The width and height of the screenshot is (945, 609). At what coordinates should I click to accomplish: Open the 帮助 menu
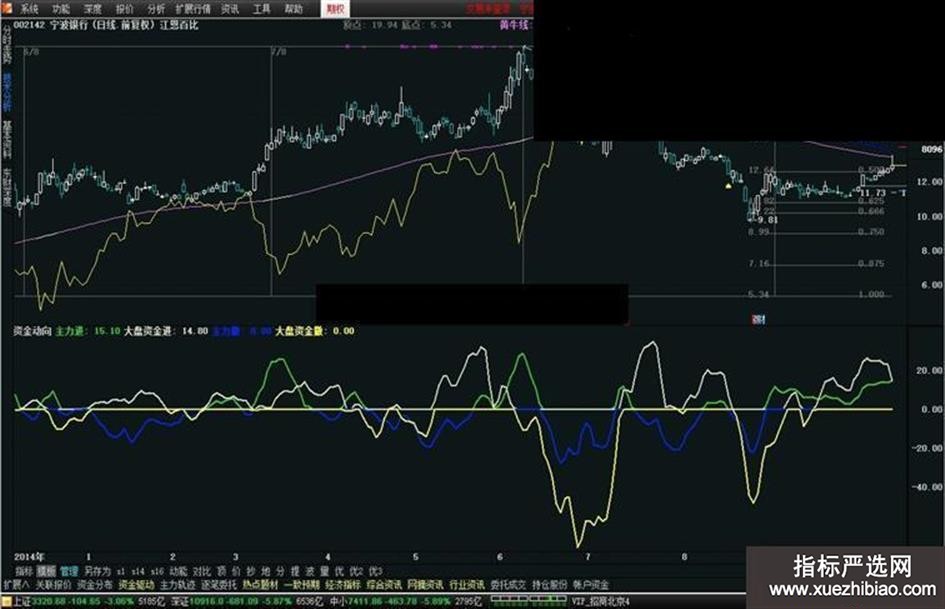pos(294,9)
